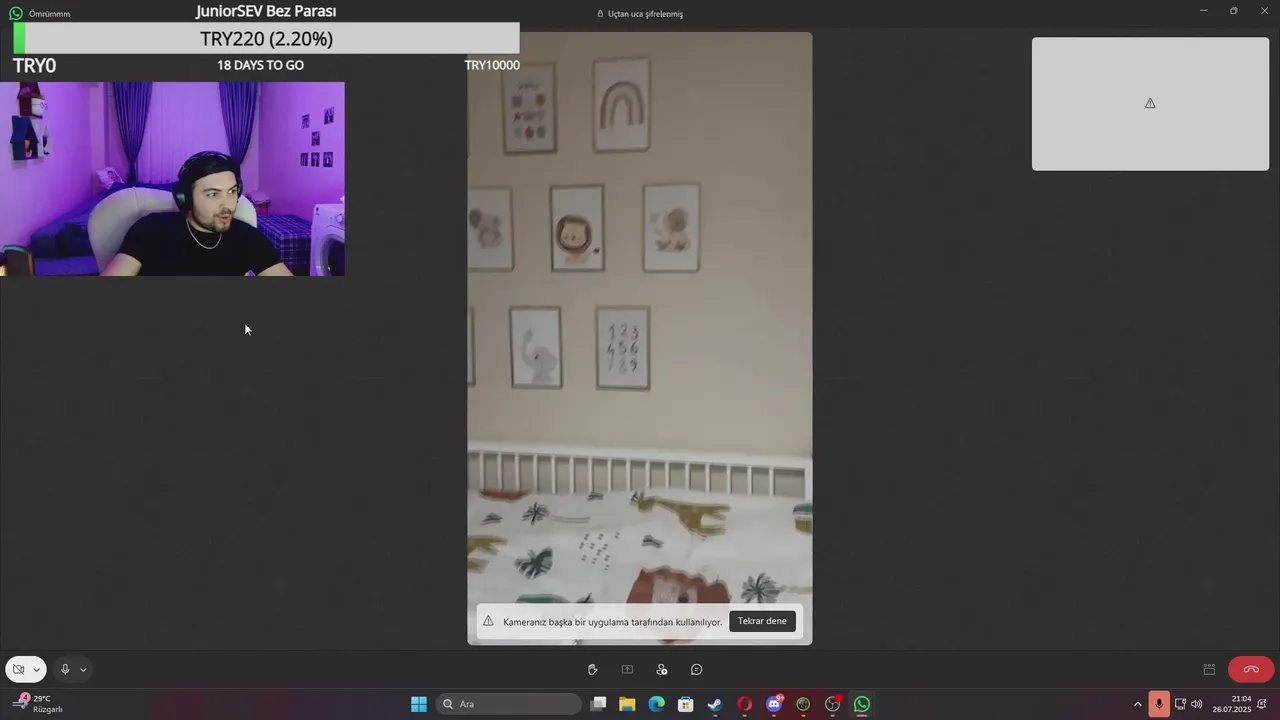Start screen sharing

627,670
